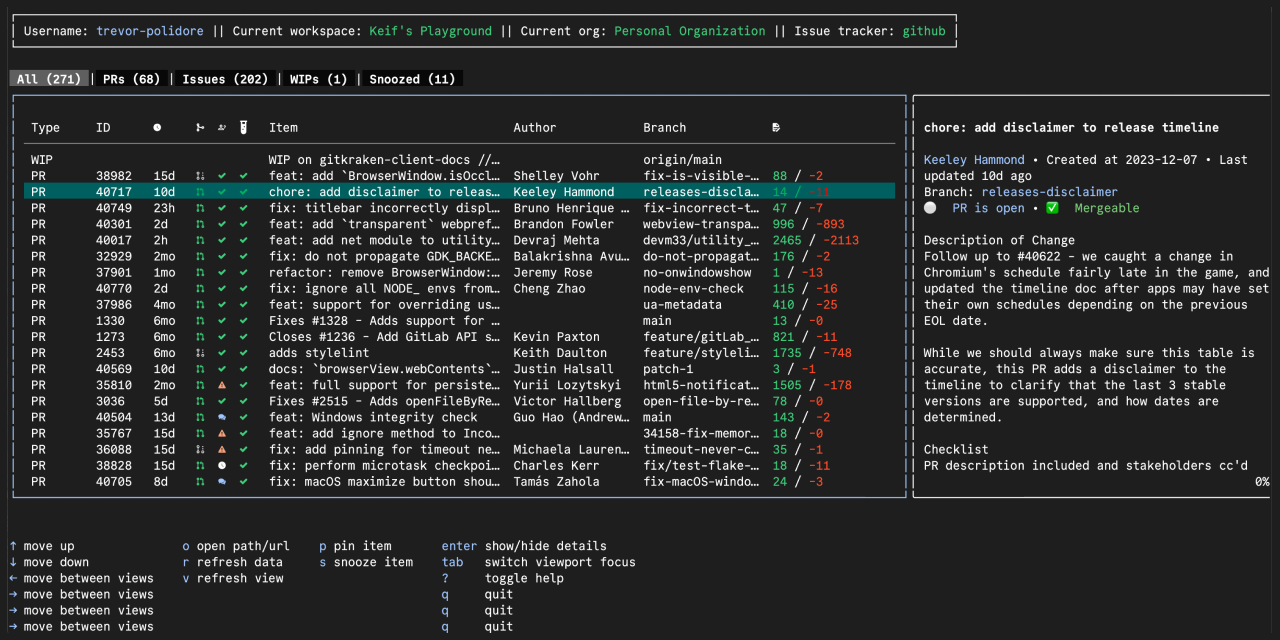Click the green Mergeable checkbox in details
The height and width of the screenshot is (640, 1280).
coord(1052,208)
